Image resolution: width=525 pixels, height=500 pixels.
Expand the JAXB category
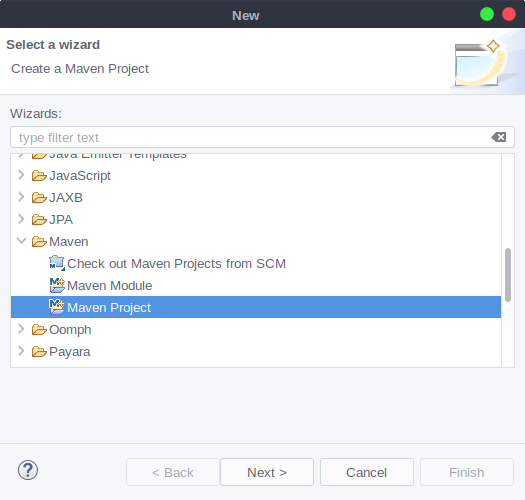click(21, 197)
